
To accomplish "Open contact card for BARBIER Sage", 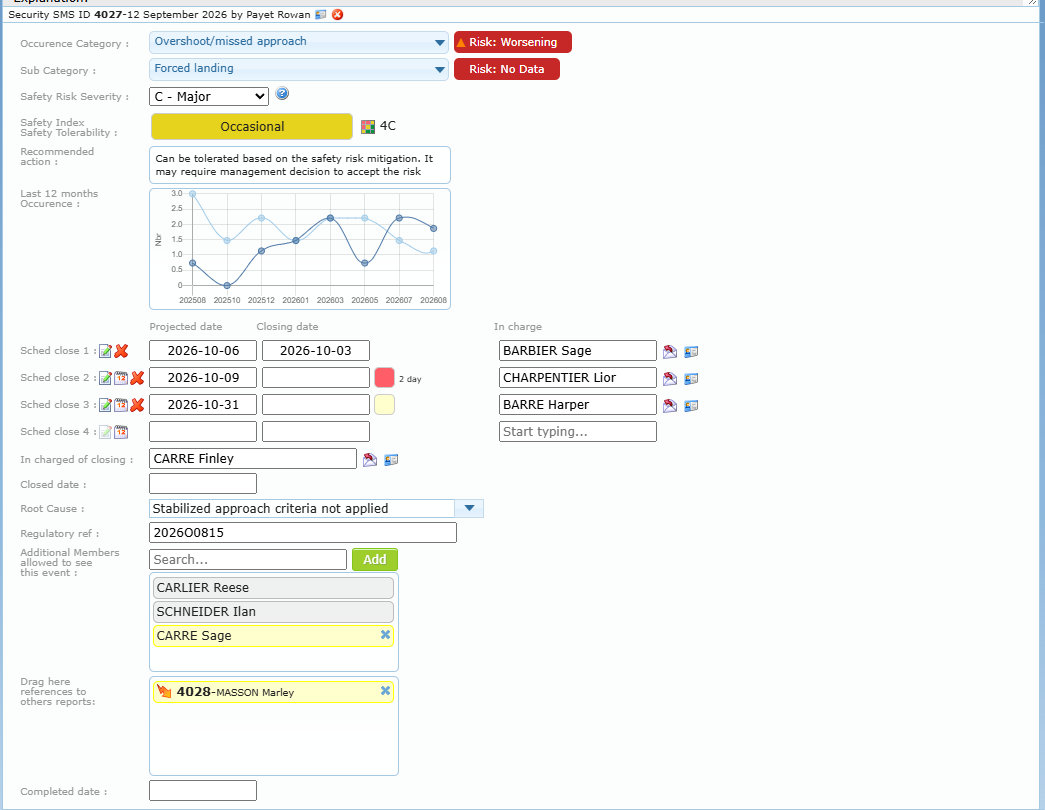I will [691, 351].
